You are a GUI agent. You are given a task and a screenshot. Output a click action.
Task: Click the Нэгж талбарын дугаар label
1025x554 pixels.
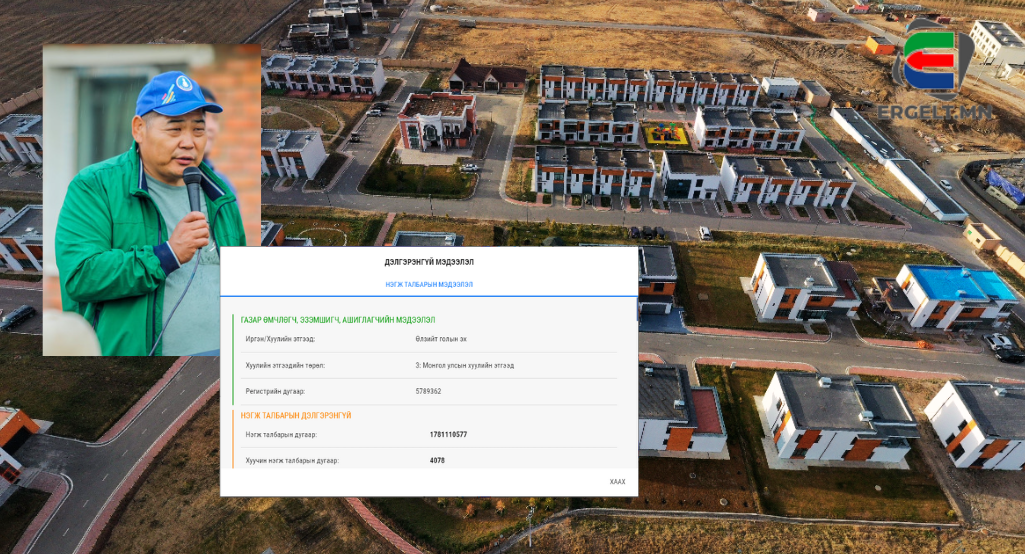pos(281,435)
